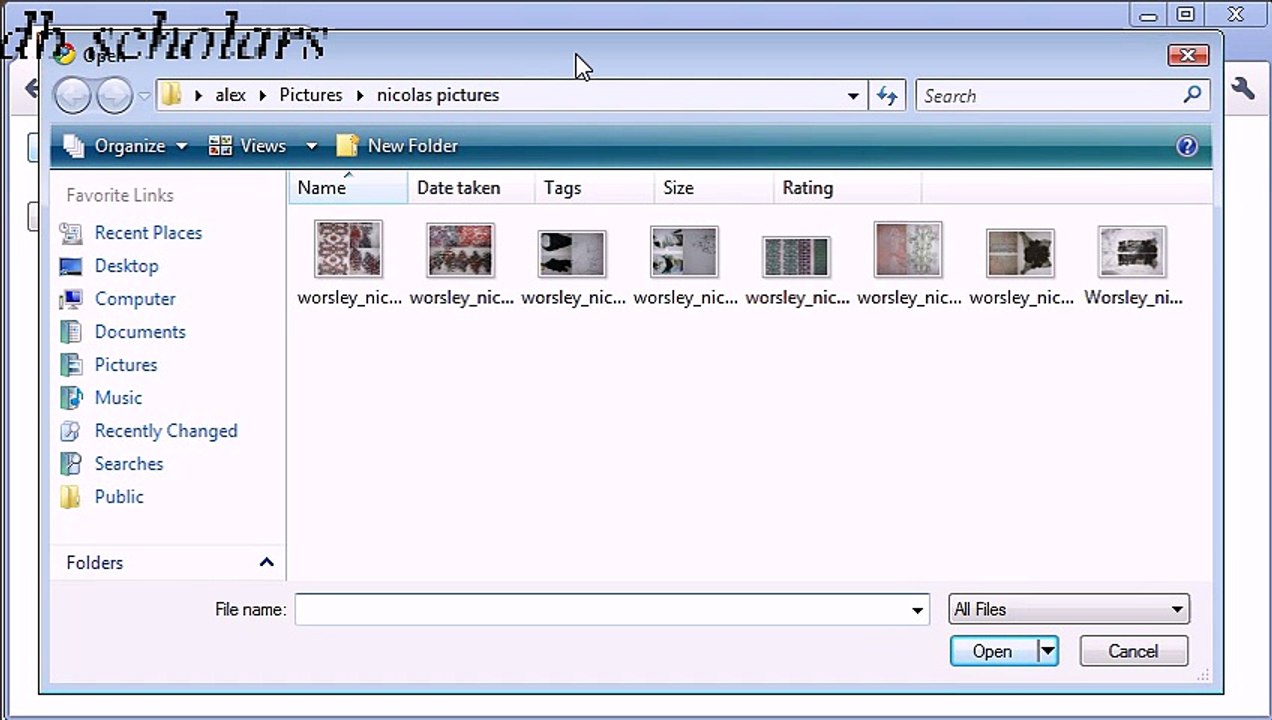Select the capitalized 'Worsley_ni...' thumbnail
The image size is (1272, 720).
(x=1132, y=251)
